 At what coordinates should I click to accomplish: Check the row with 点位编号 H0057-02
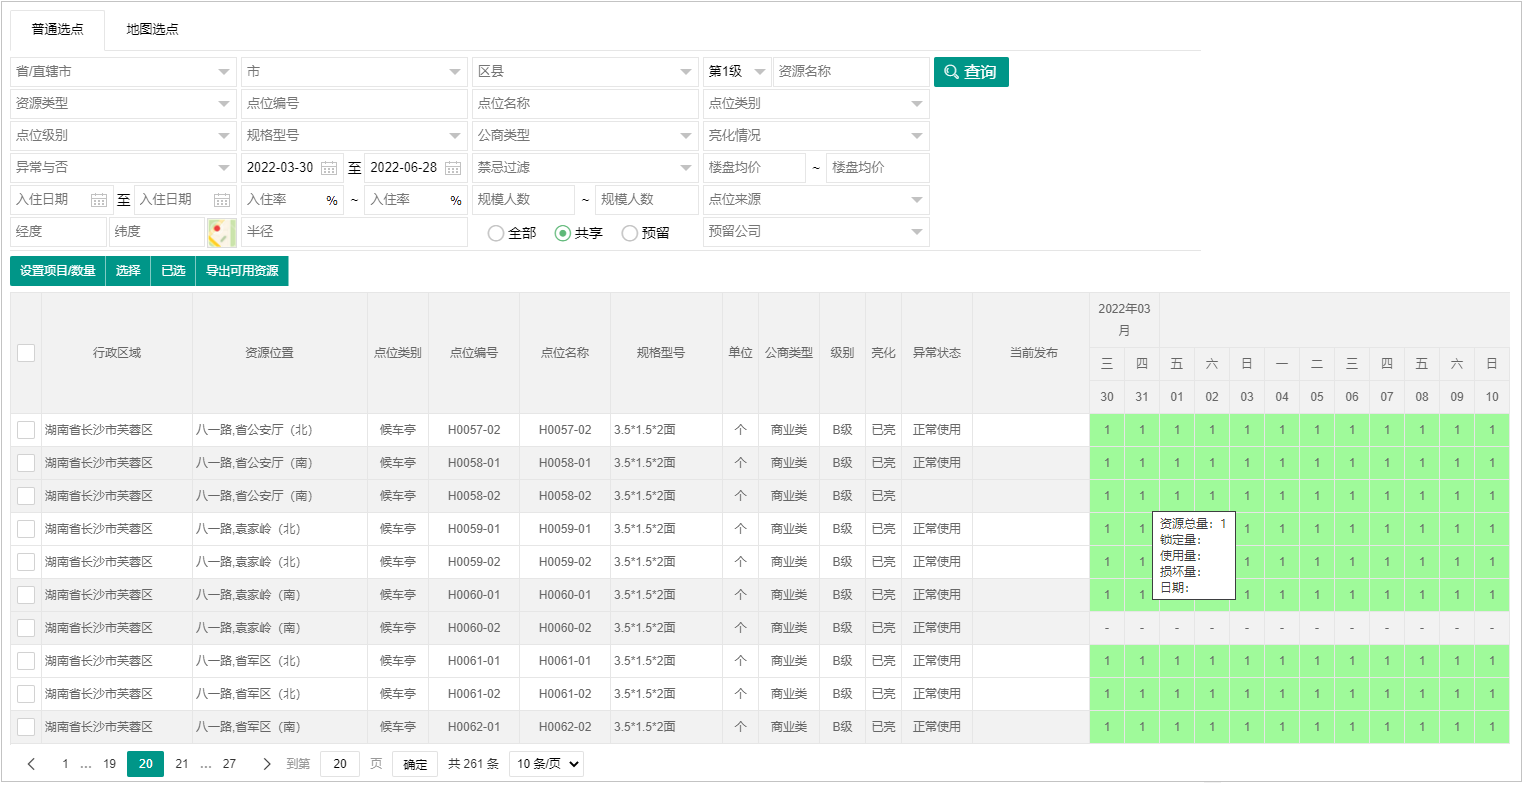26,430
